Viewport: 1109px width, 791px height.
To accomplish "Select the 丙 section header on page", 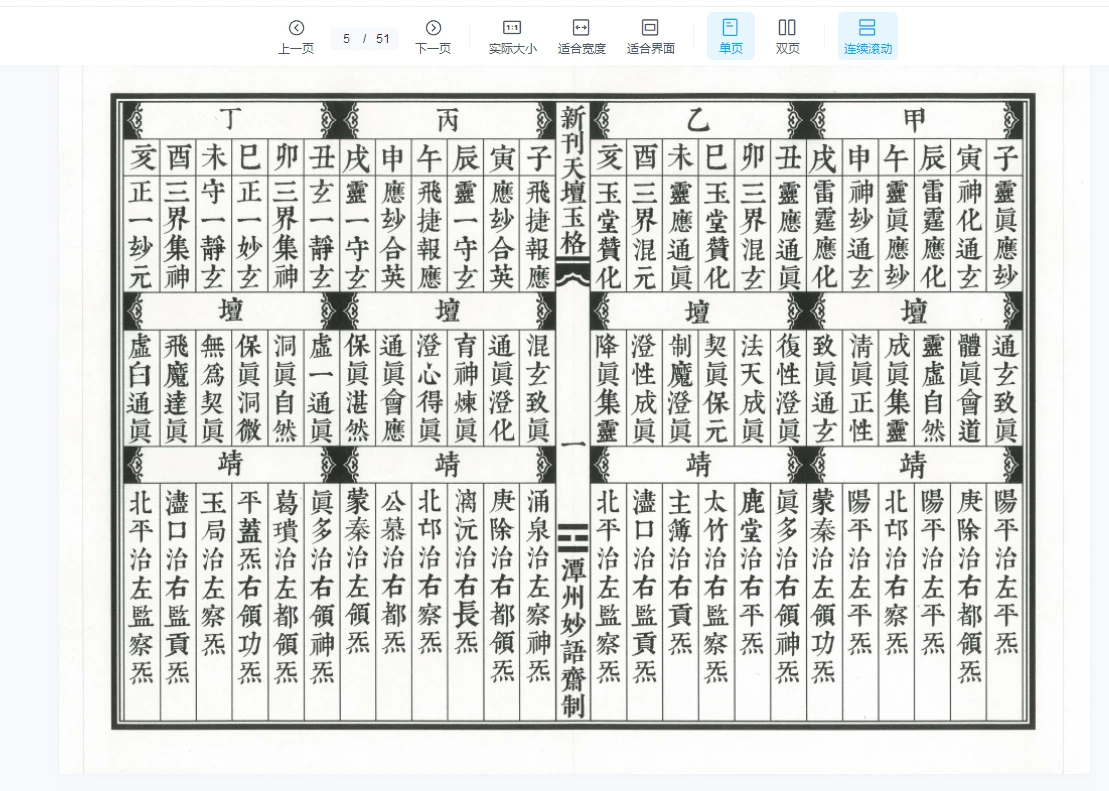I will coord(447,120).
